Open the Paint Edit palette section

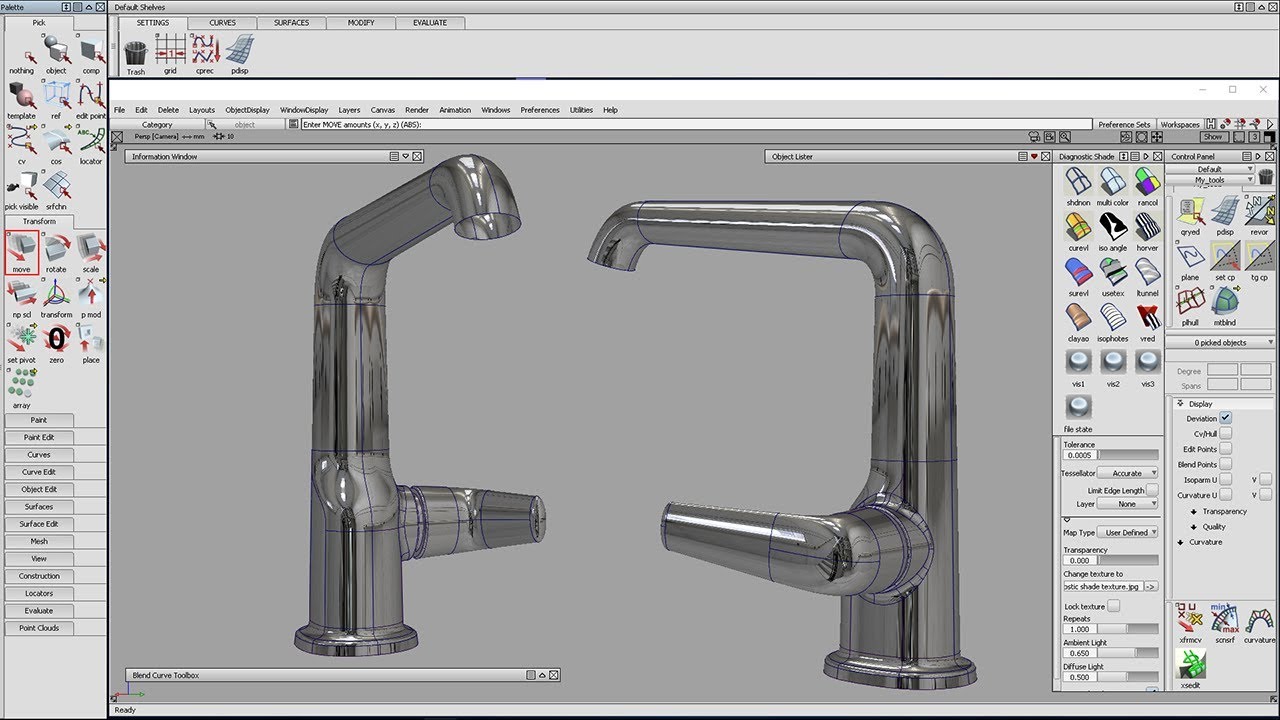tap(39, 437)
